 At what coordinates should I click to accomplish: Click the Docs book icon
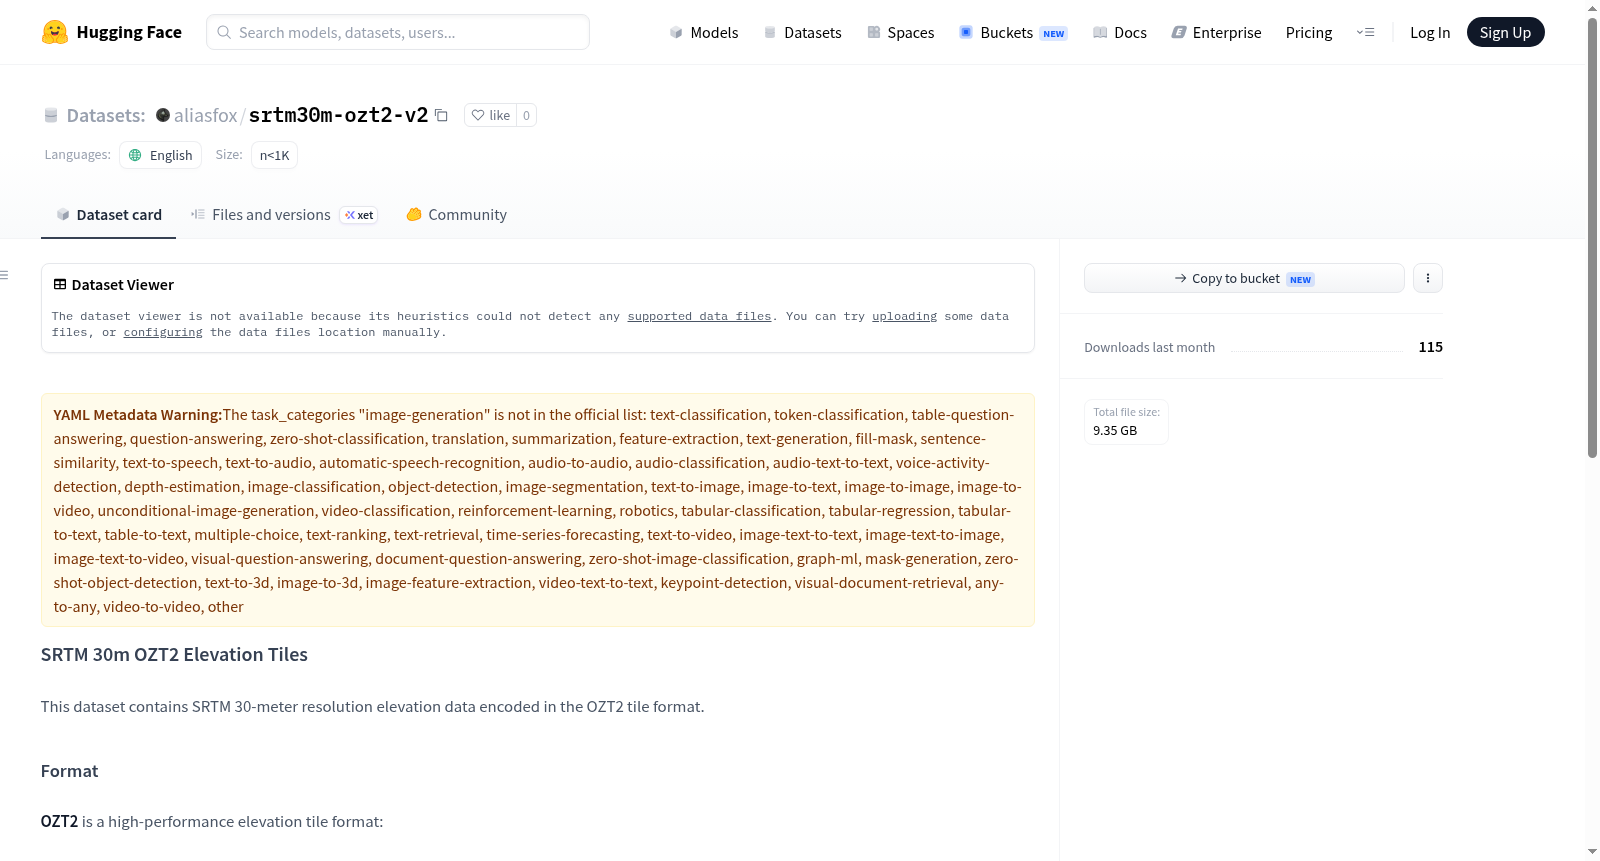click(x=1100, y=32)
